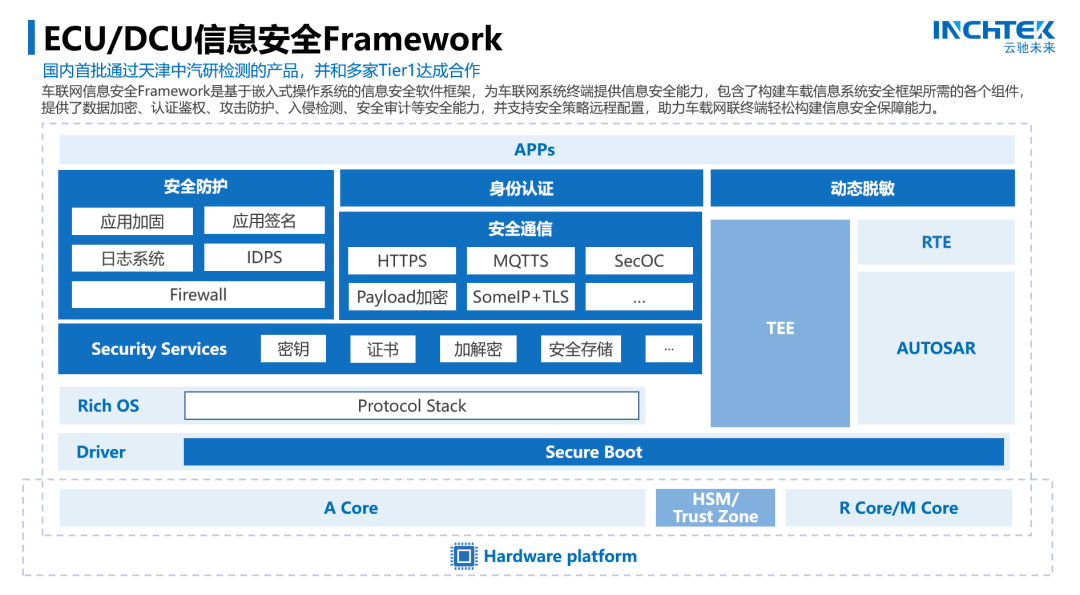Expand the Security Services ellipsis item
This screenshot has width=1080, height=595.
coord(668,348)
